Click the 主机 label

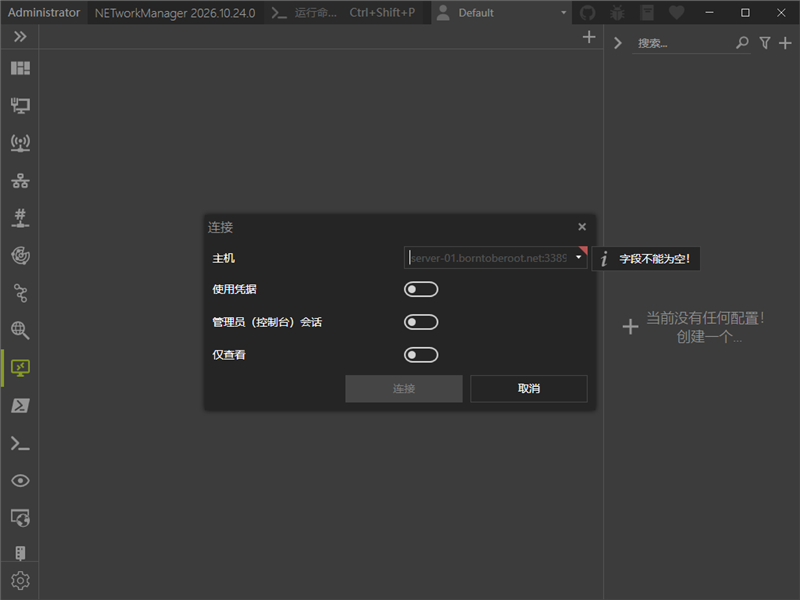pyautogui.click(x=223, y=258)
